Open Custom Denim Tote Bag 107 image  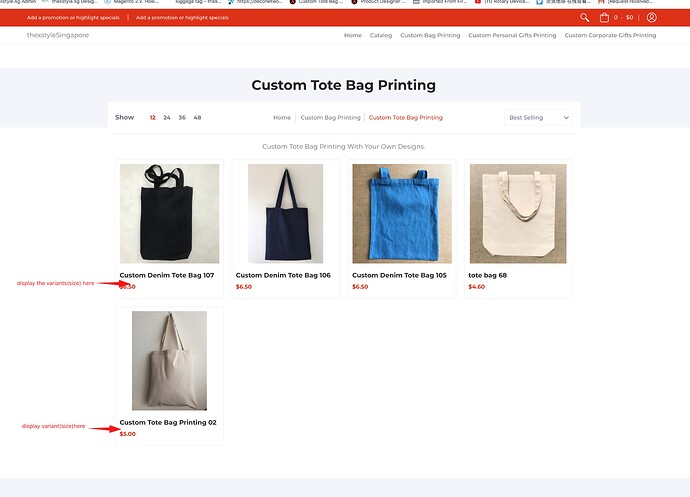click(x=169, y=214)
